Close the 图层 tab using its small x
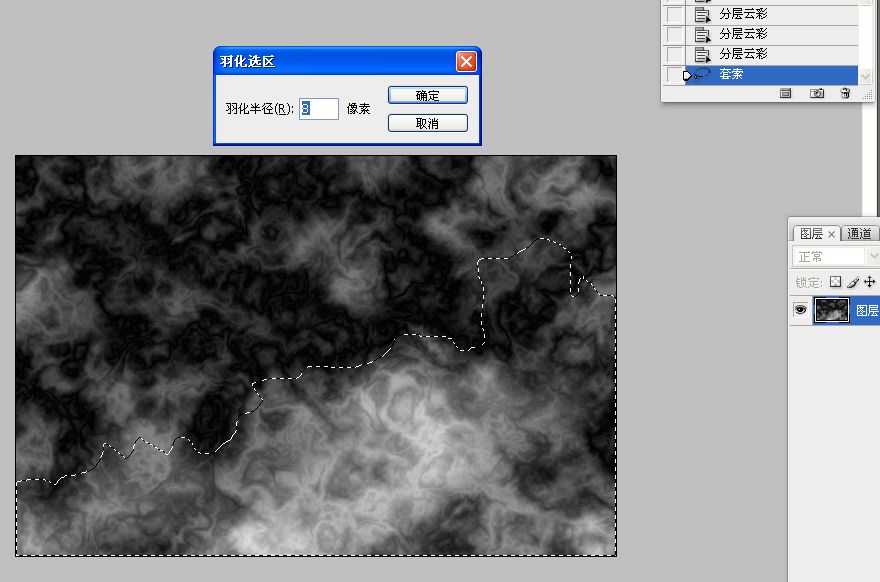The height and width of the screenshot is (582, 880). point(831,234)
